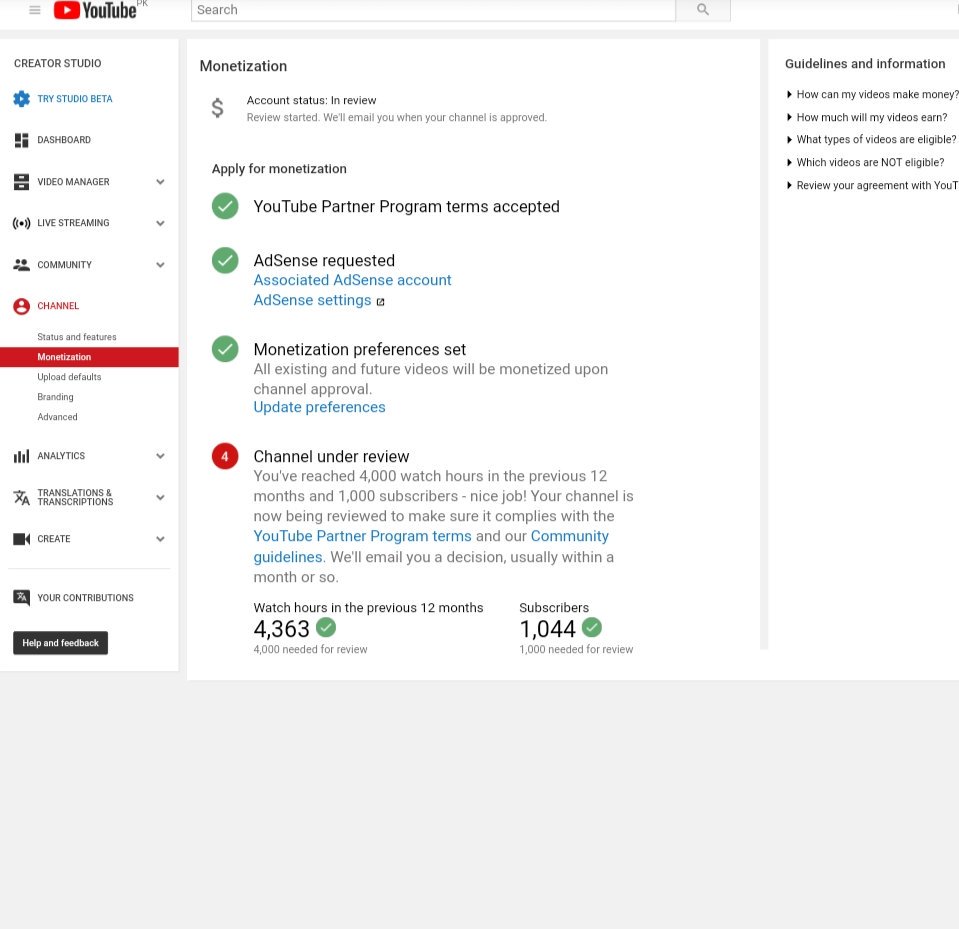
Task: Click '1,000 needed for review' text
Action: click(x=576, y=650)
